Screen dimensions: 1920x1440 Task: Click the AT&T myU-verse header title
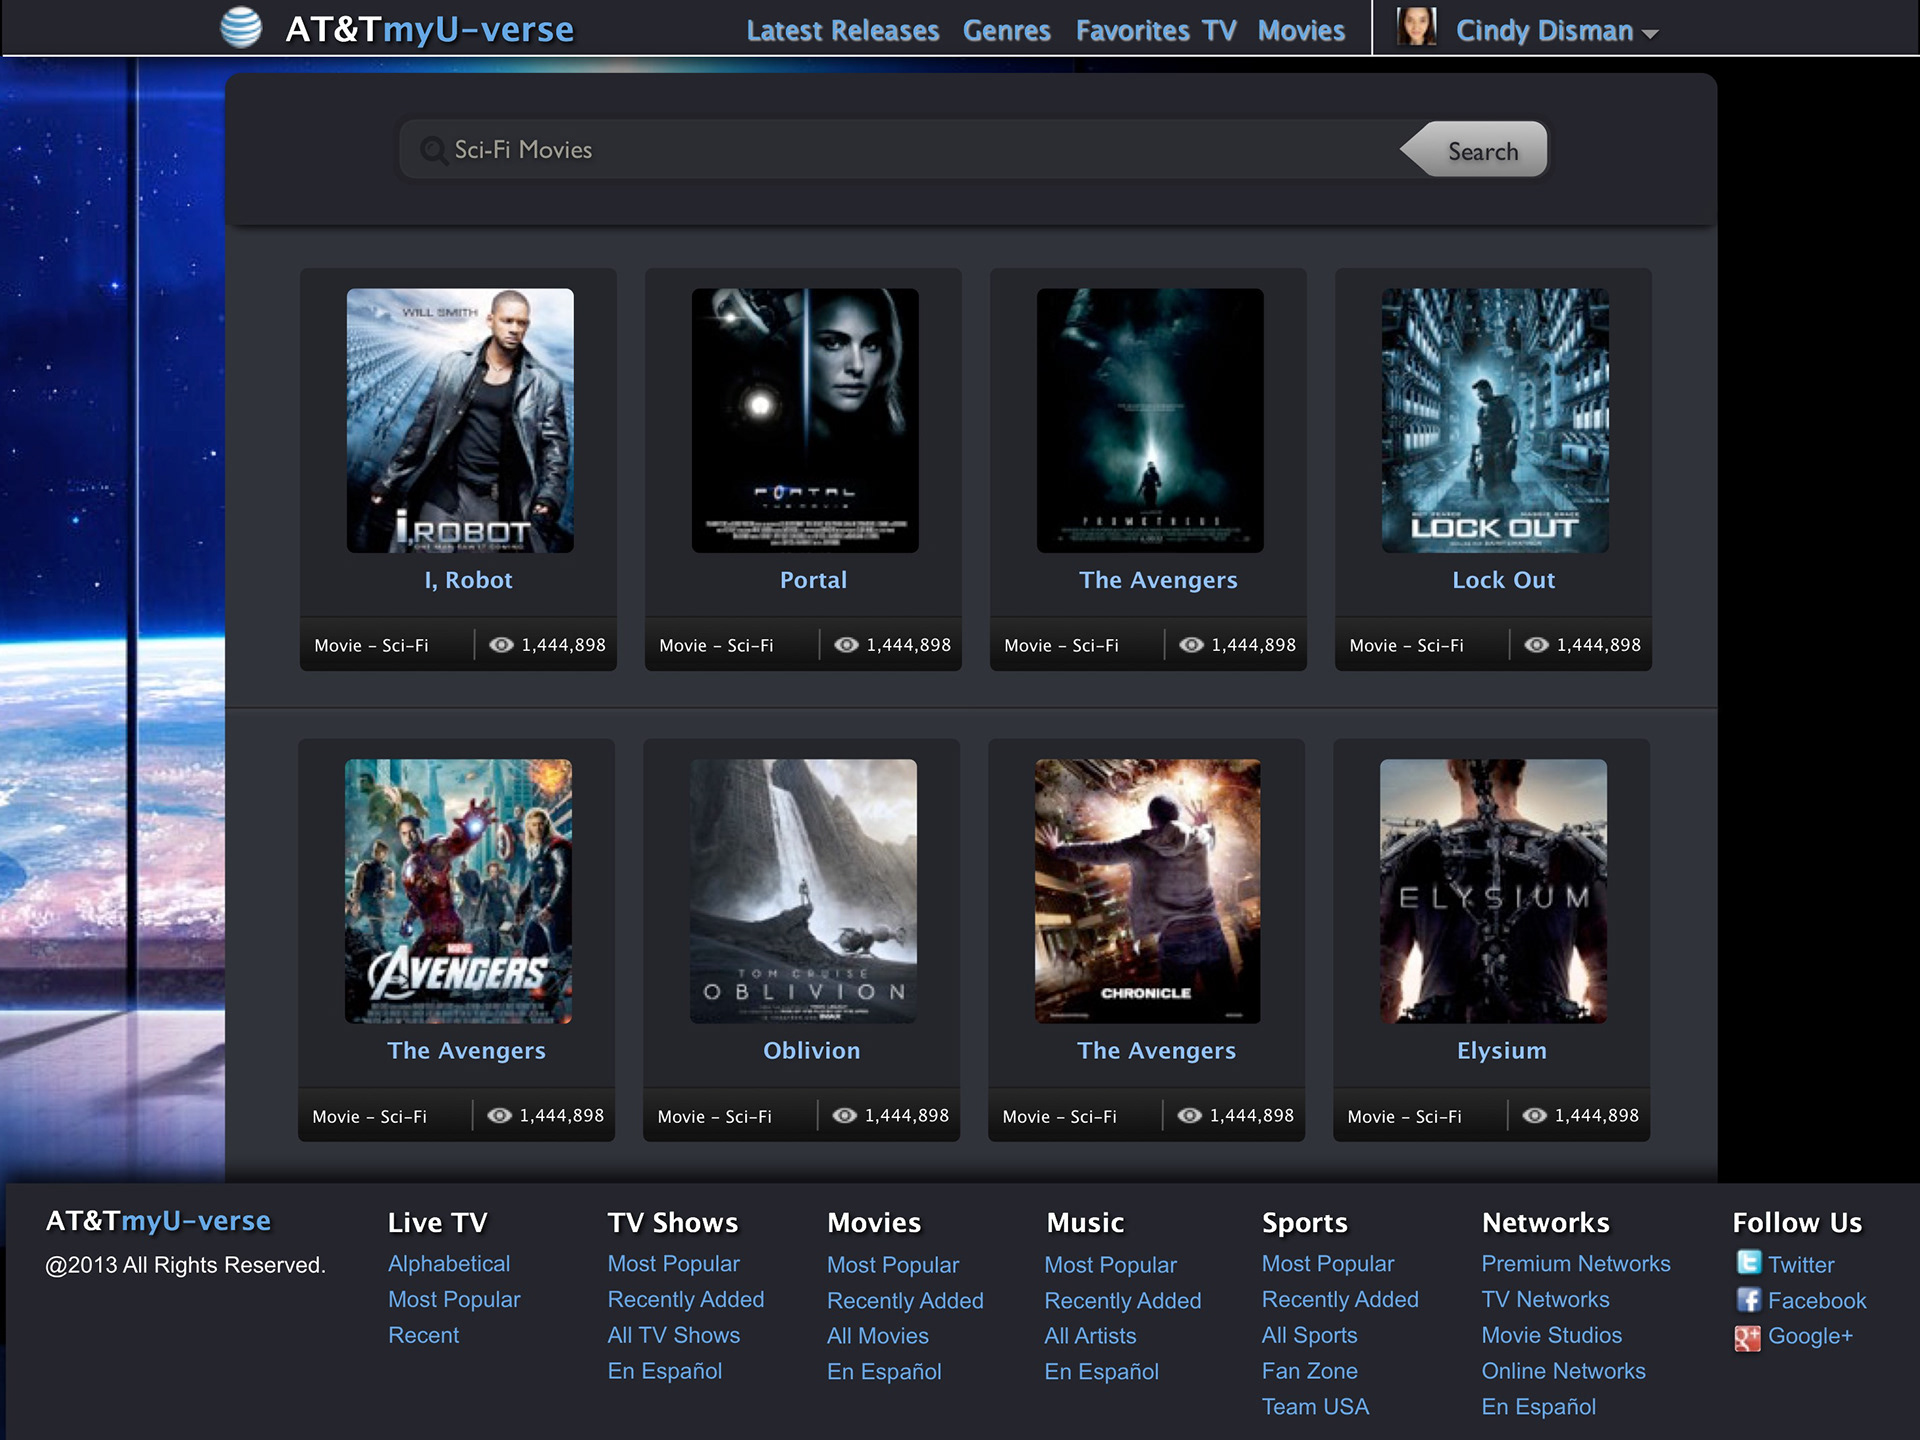coord(430,29)
